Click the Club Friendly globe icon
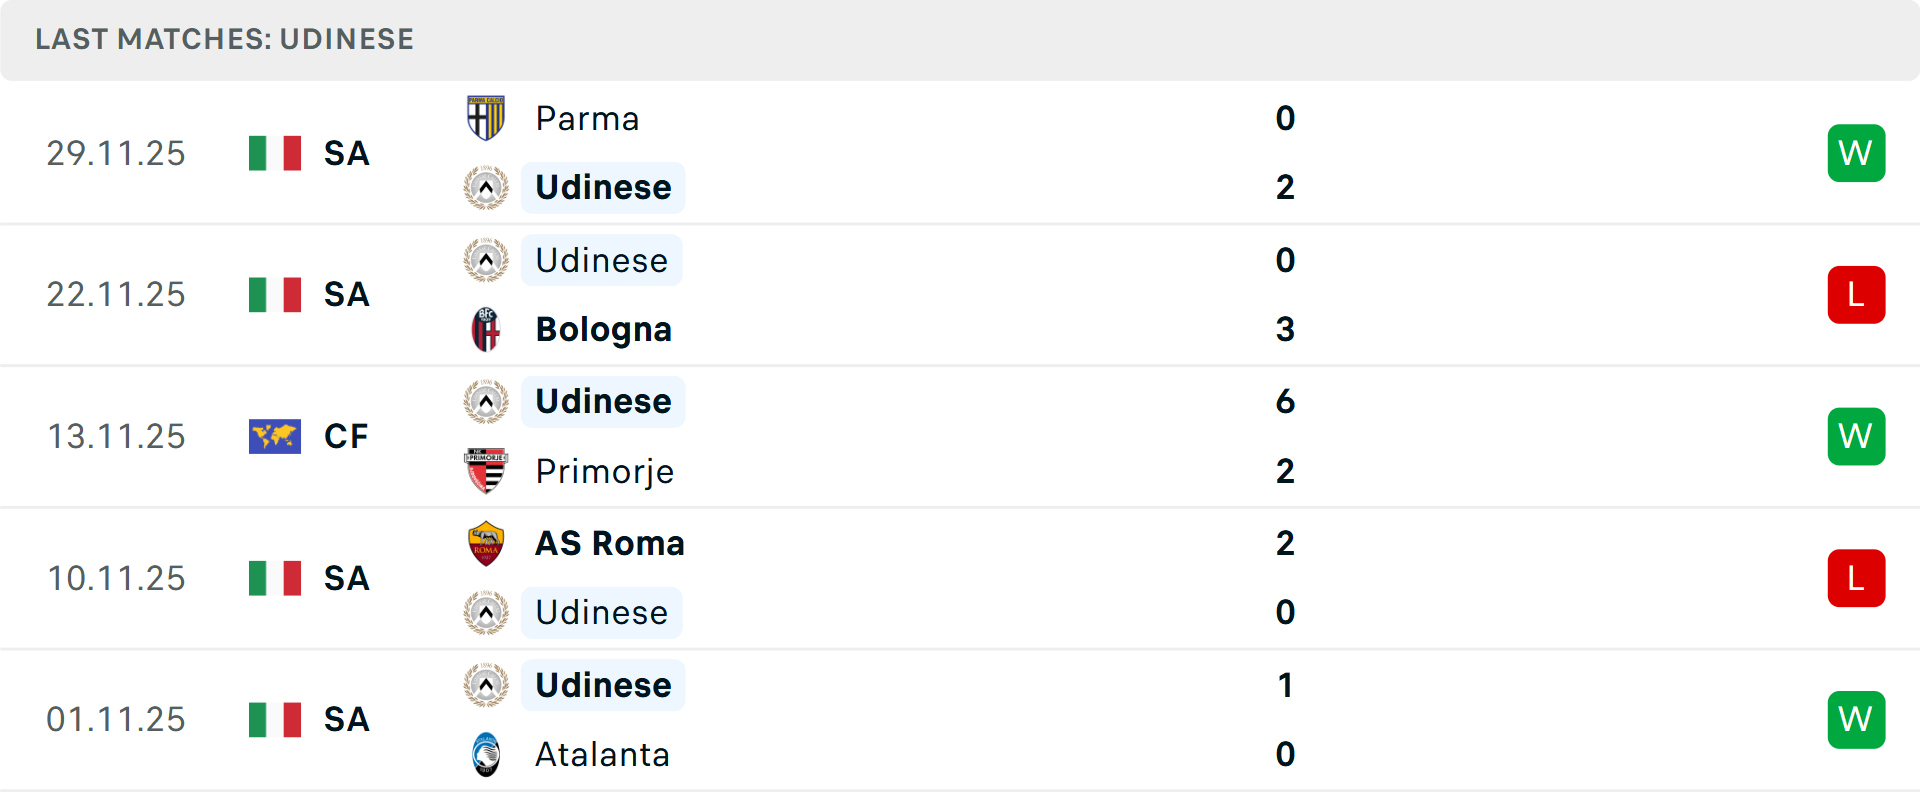Image resolution: width=1920 pixels, height=792 pixels. click(274, 436)
